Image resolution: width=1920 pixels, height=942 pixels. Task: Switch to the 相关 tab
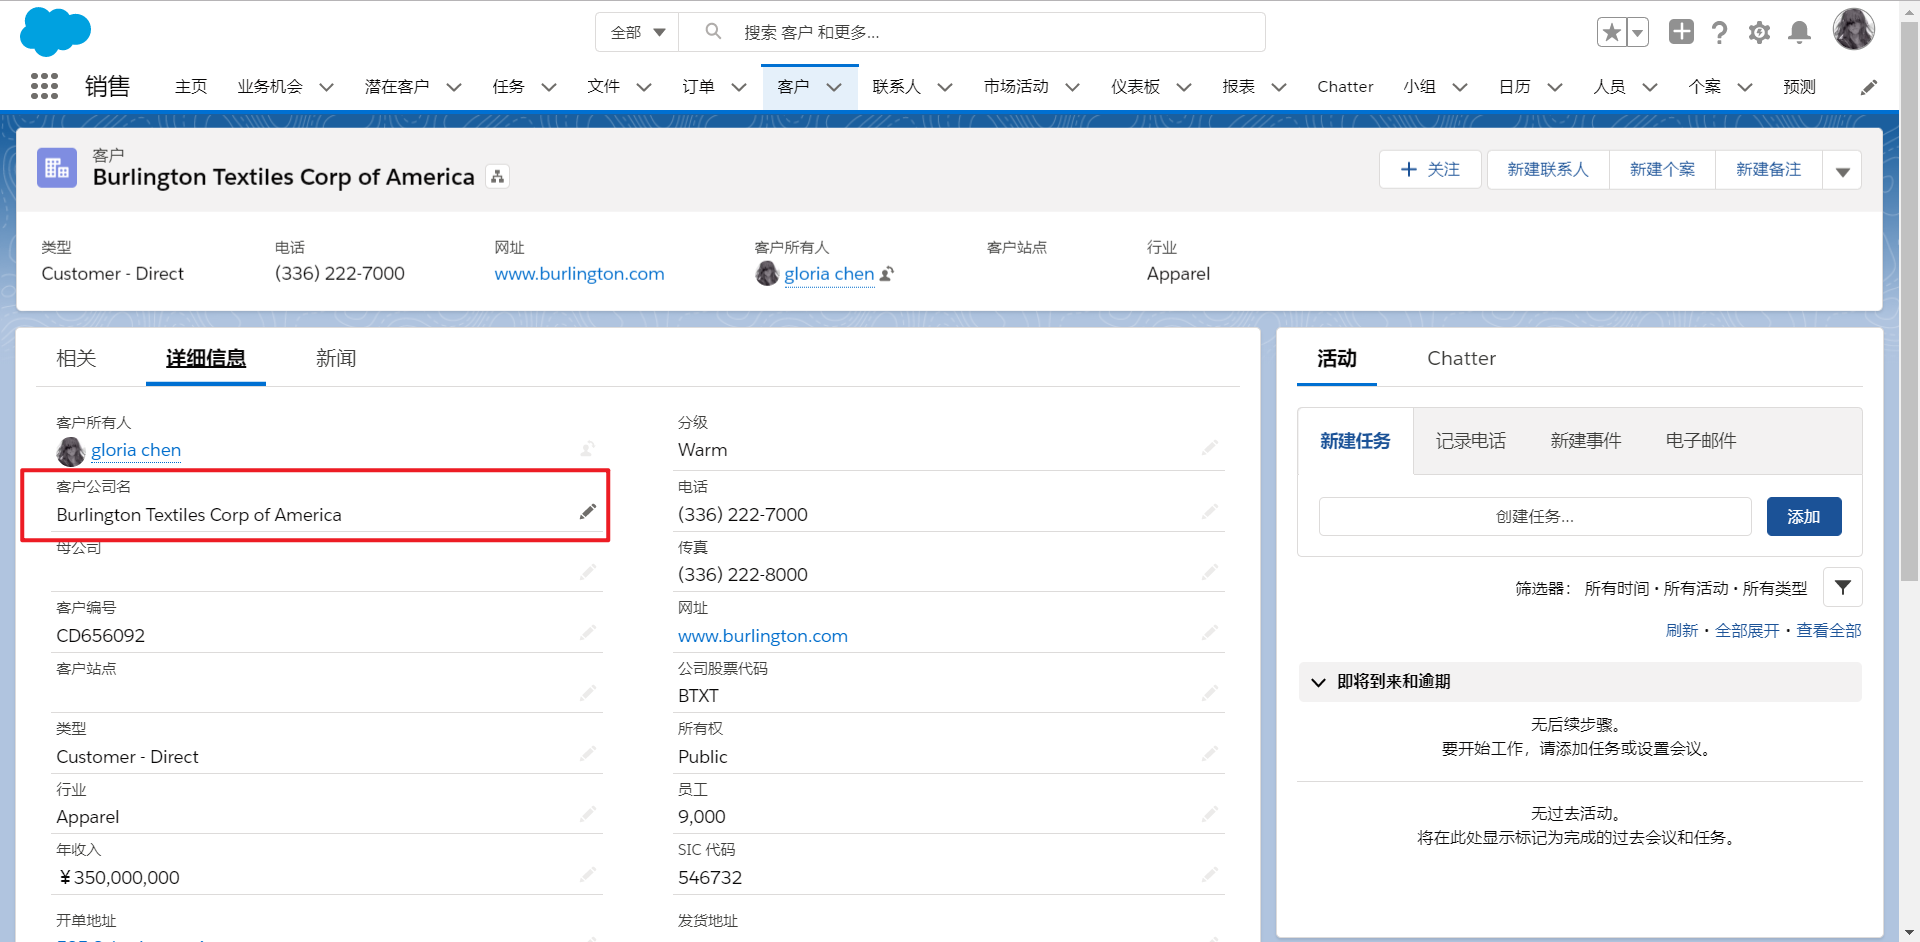(x=75, y=358)
